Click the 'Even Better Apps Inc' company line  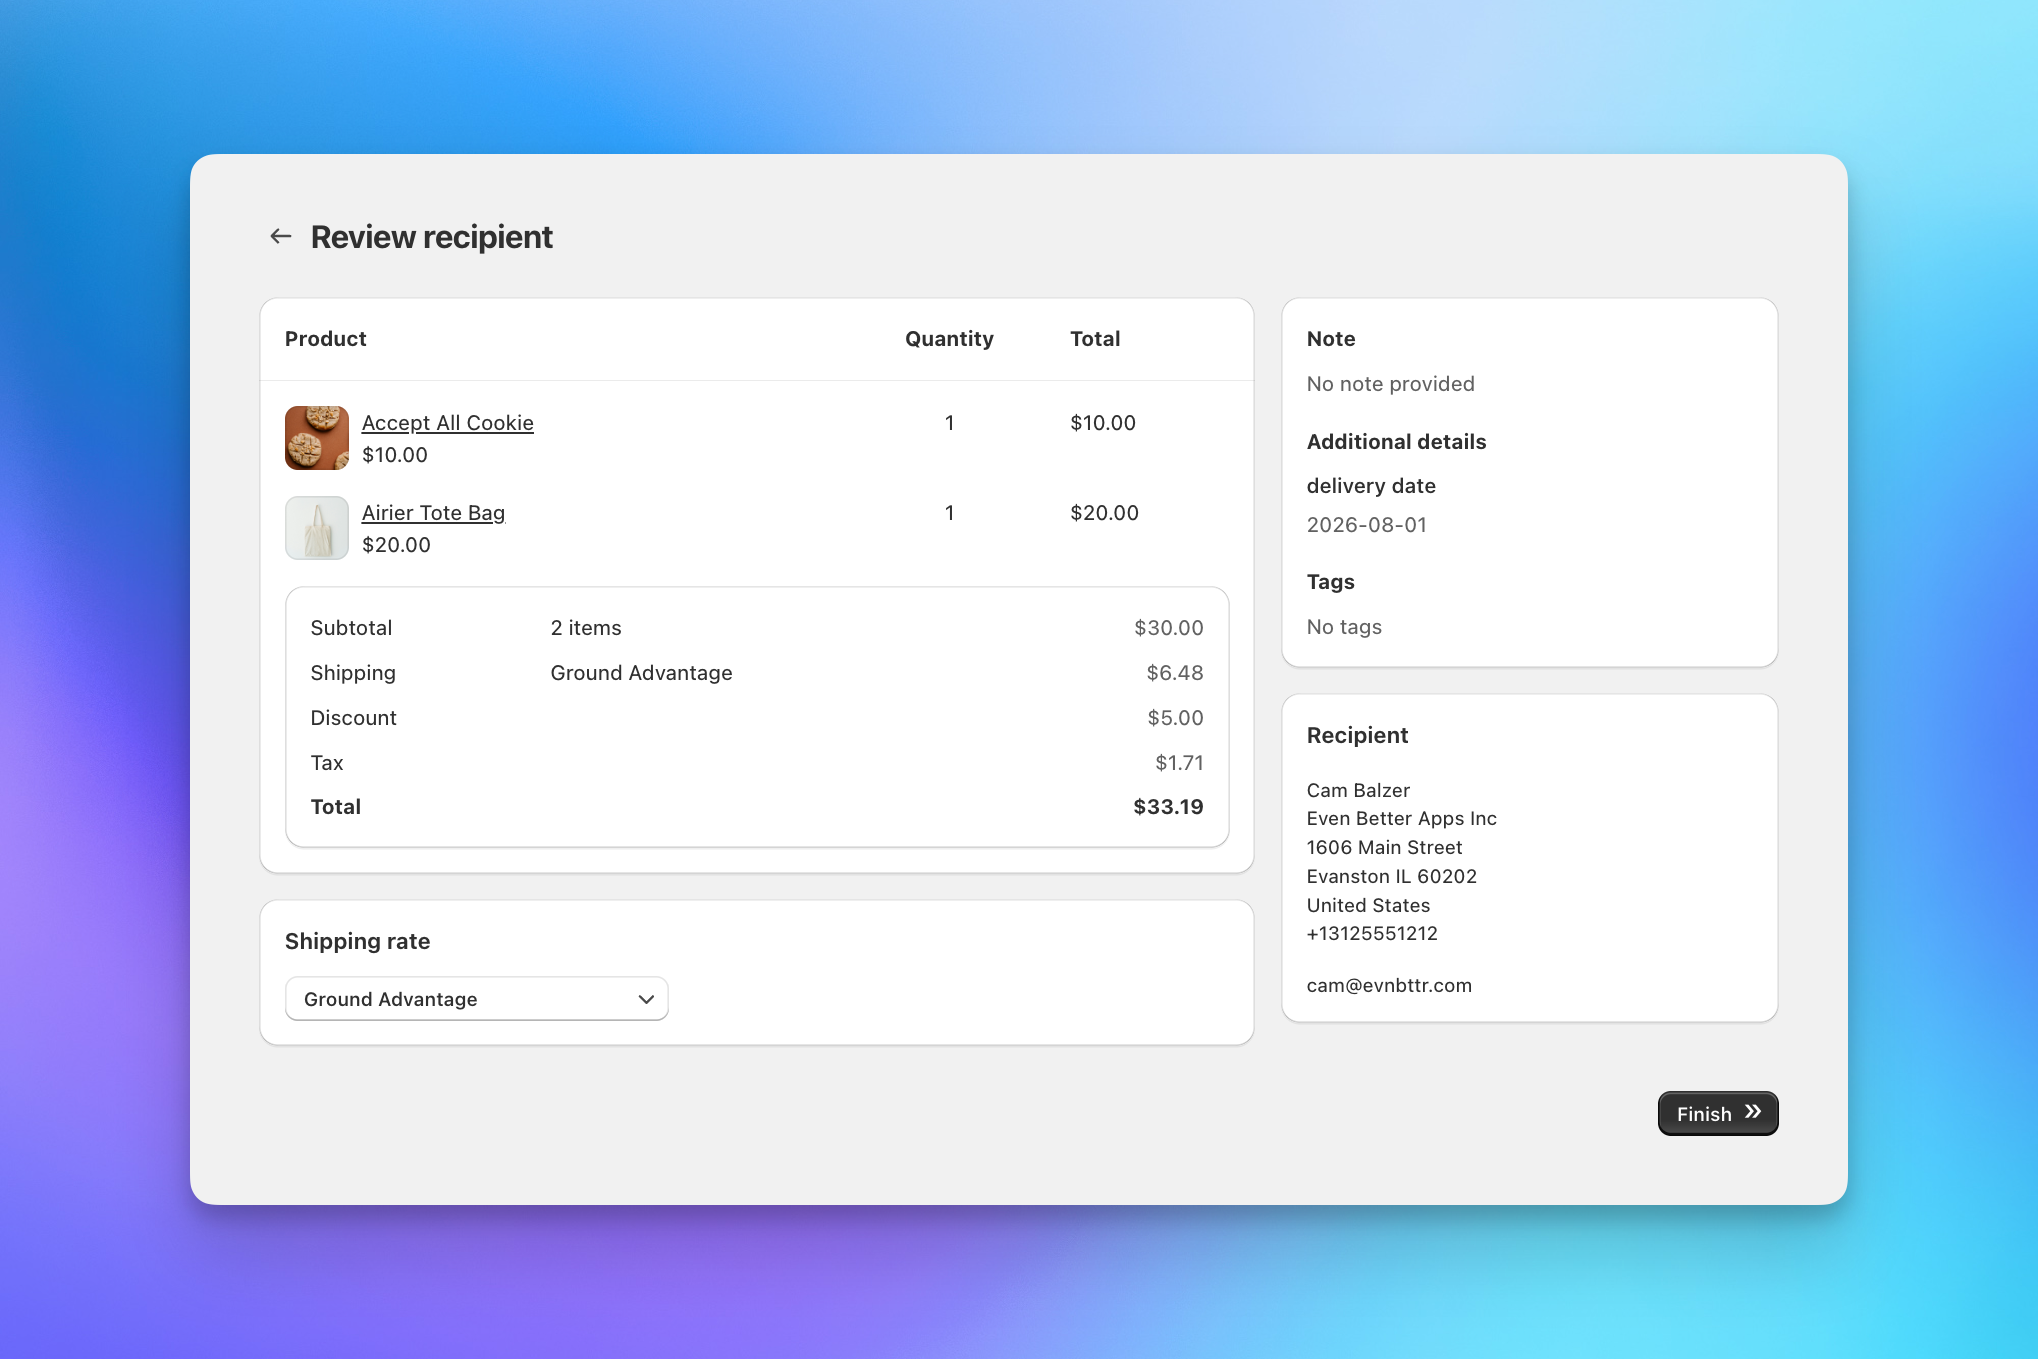coord(1401,819)
